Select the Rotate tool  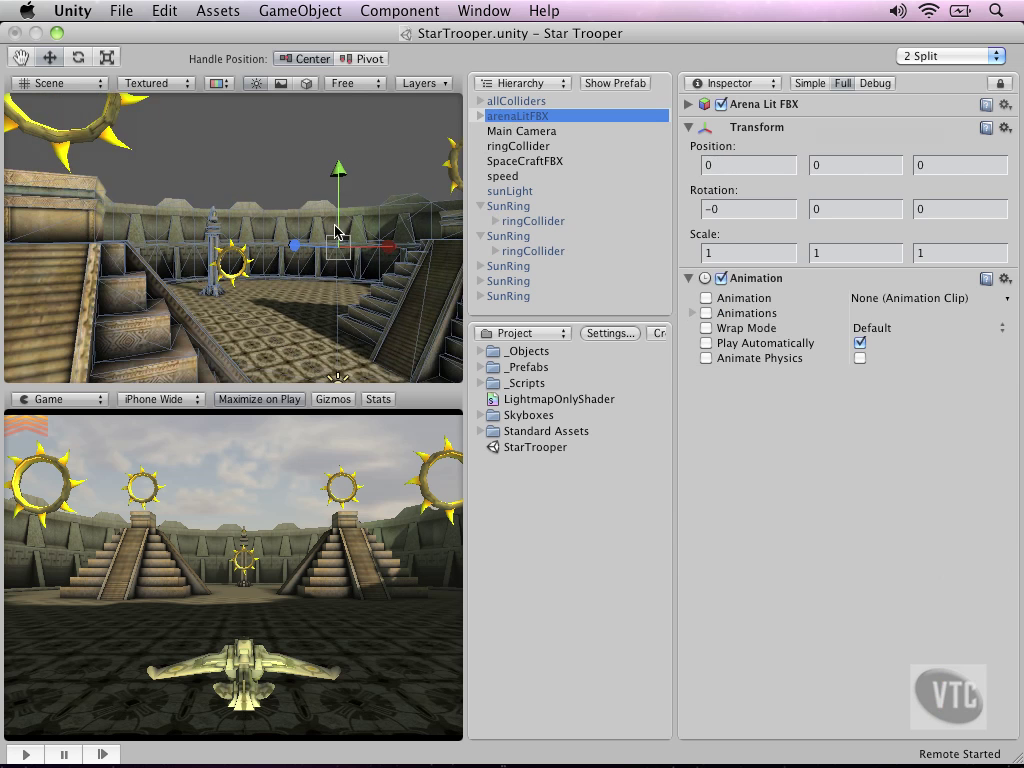[78, 58]
